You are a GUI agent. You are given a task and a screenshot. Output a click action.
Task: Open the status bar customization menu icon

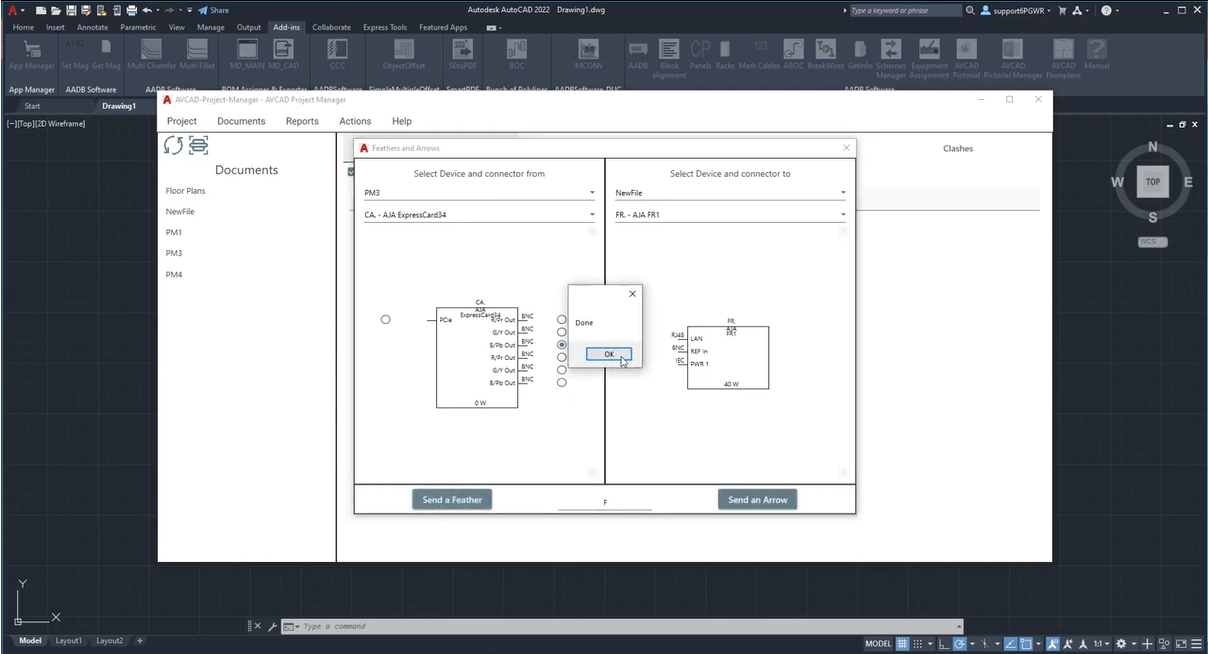pyautogui.click(x=1196, y=643)
